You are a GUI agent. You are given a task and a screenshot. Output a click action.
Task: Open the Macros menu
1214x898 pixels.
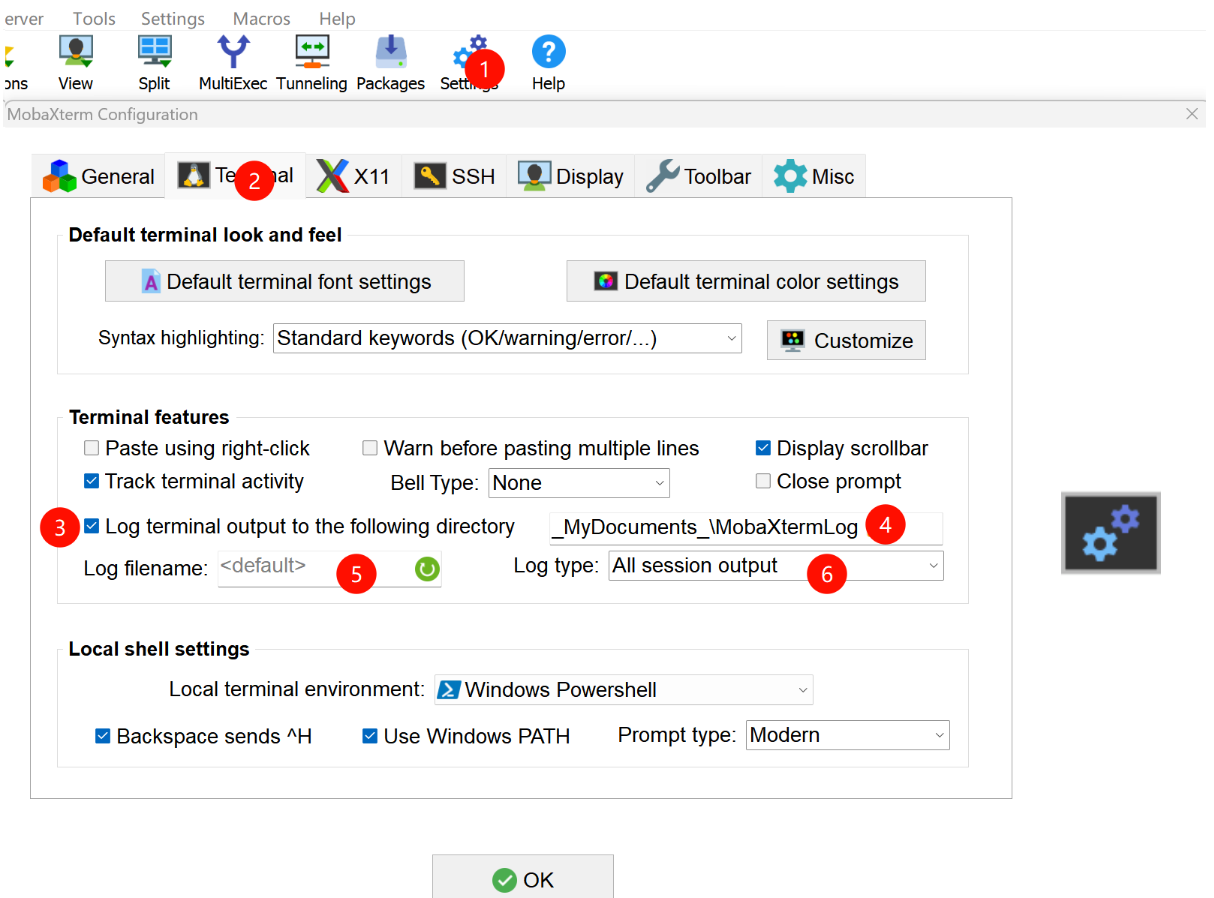pos(262,19)
